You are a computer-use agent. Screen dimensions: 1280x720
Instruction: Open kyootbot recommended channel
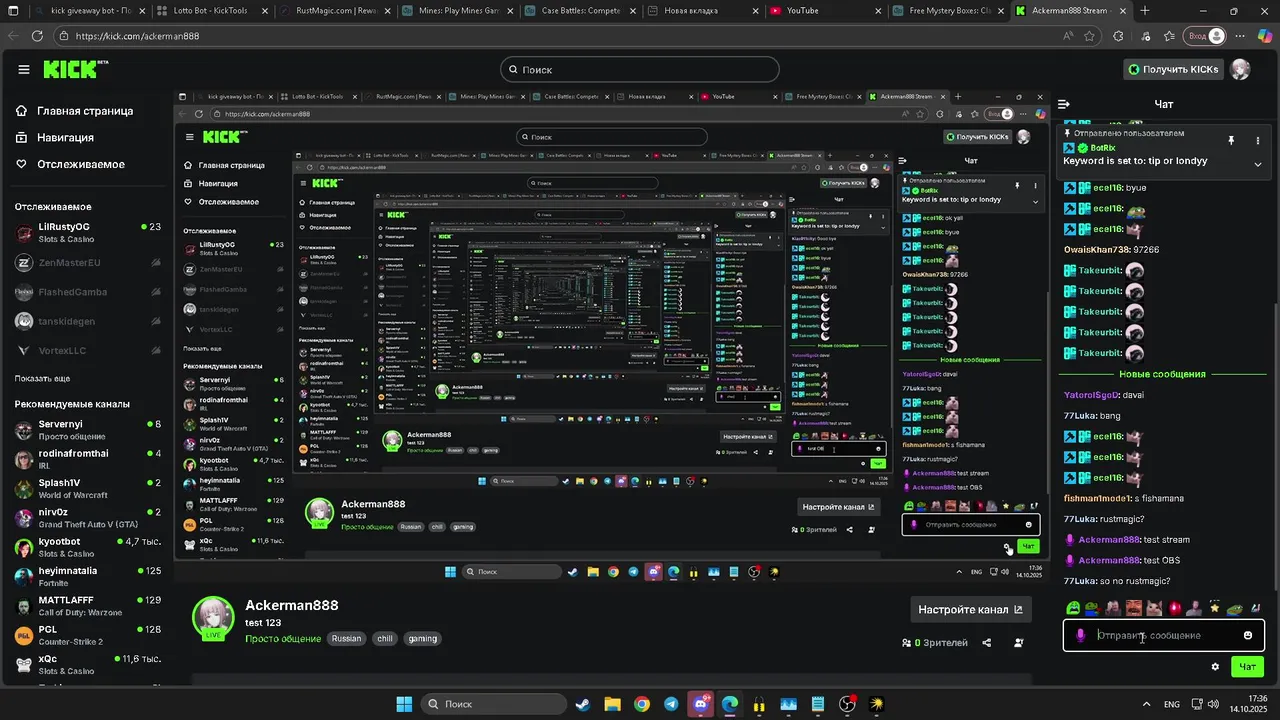[88, 548]
